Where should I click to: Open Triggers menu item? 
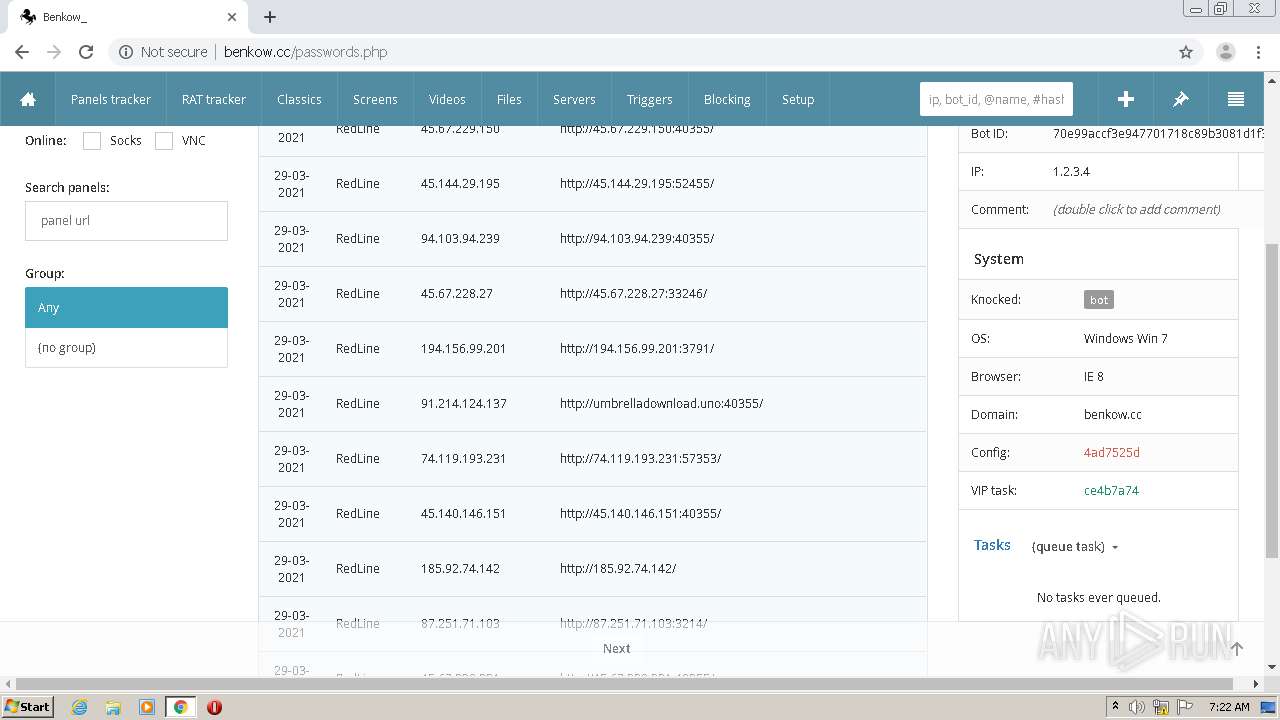point(650,99)
